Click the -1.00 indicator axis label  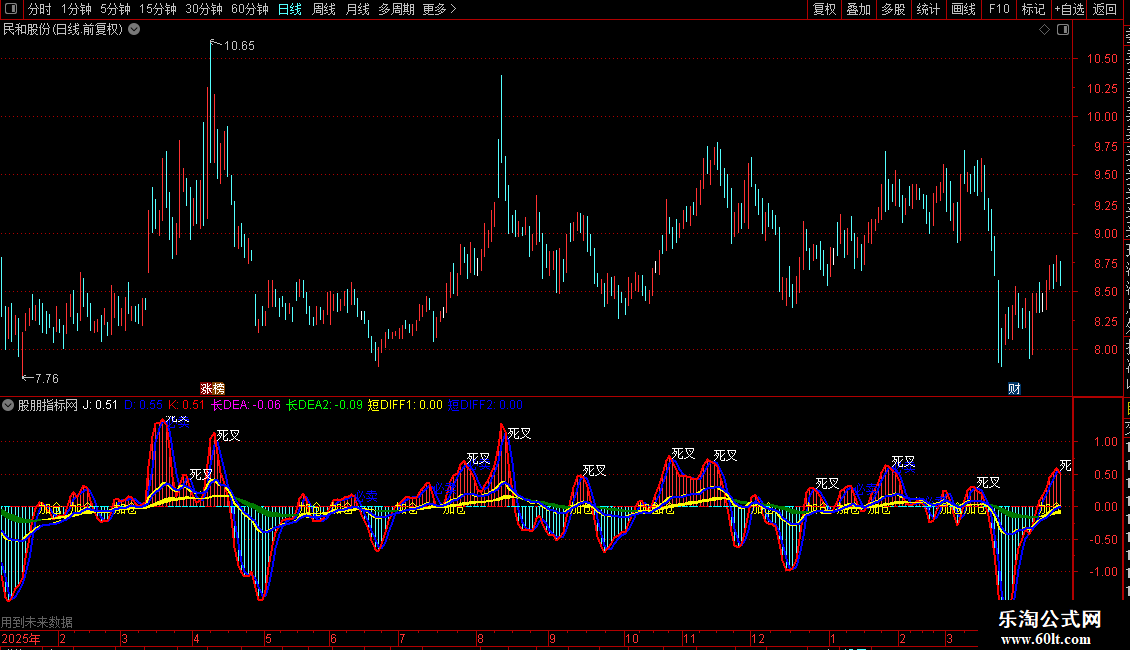1103,571
